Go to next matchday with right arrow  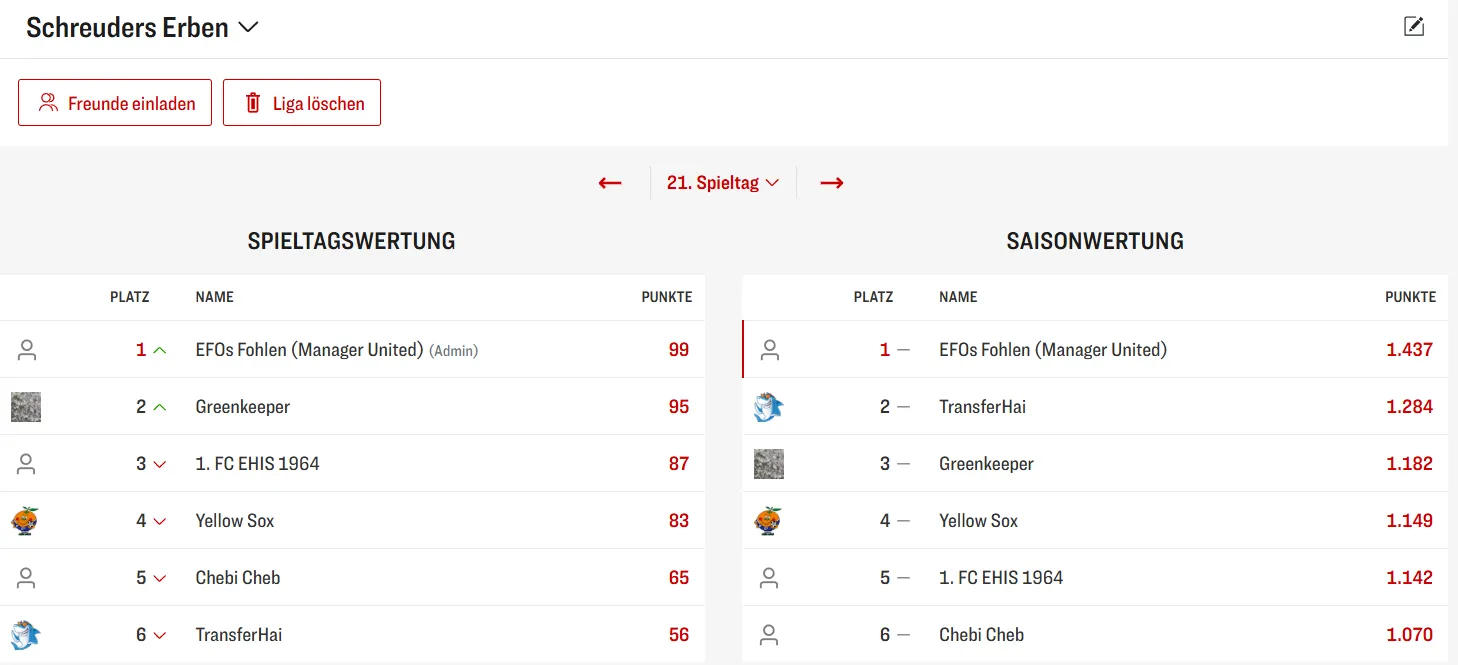[831, 183]
